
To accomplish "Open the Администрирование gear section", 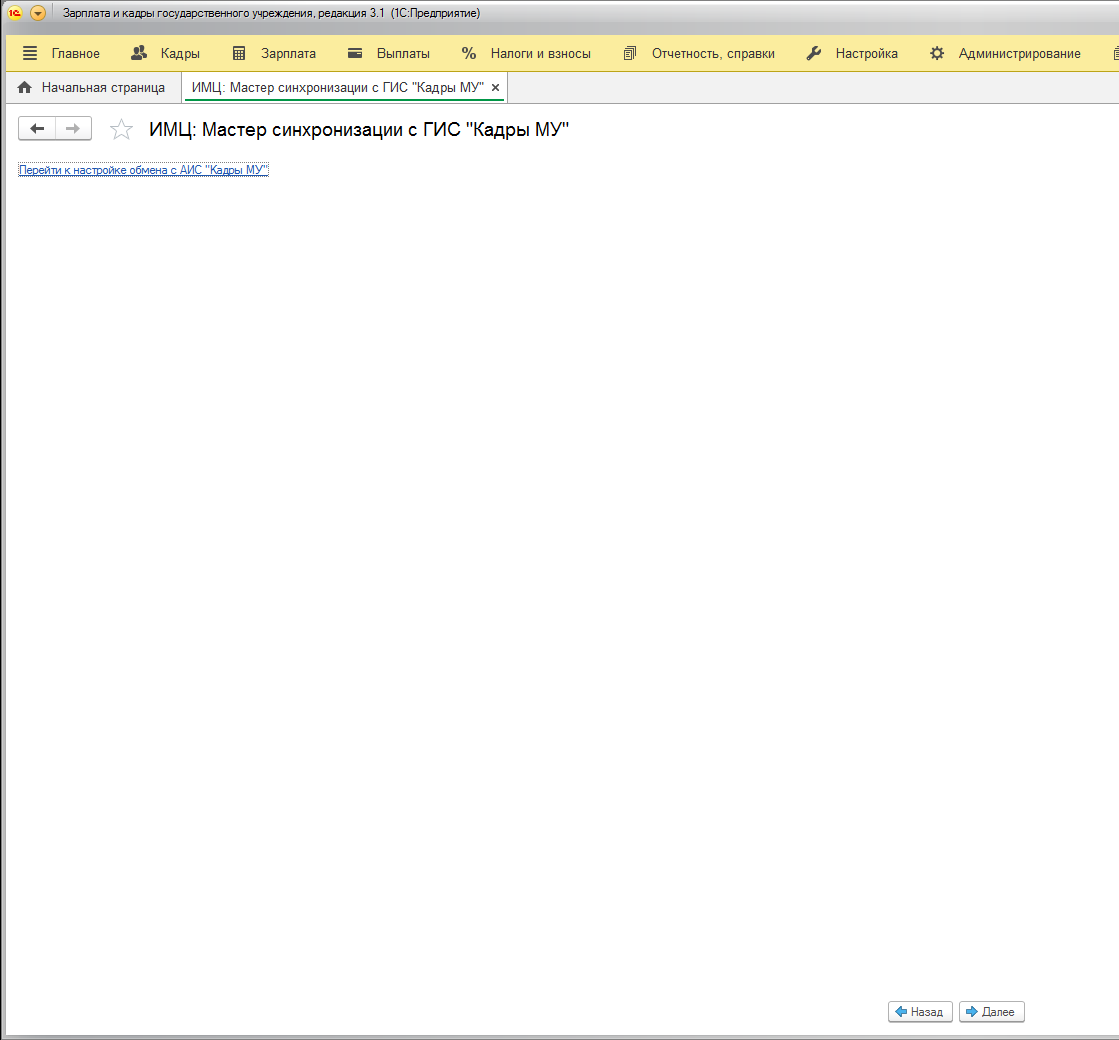I will click(1005, 54).
